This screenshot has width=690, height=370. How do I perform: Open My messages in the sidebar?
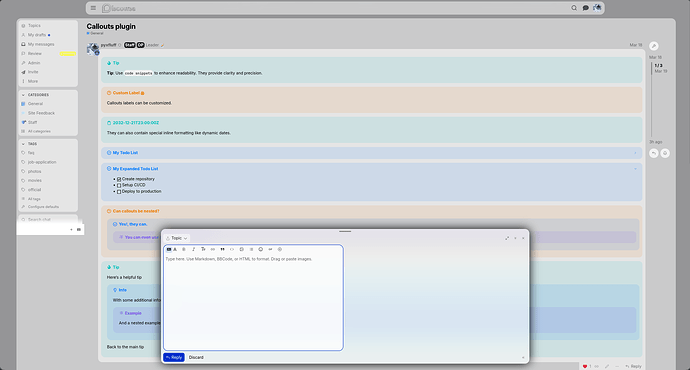41,44
